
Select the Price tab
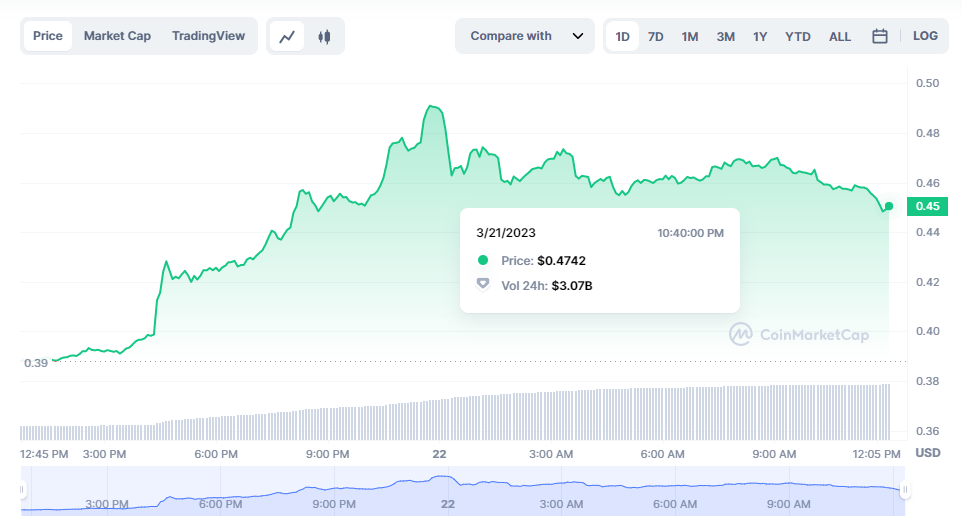click(47, 36)
